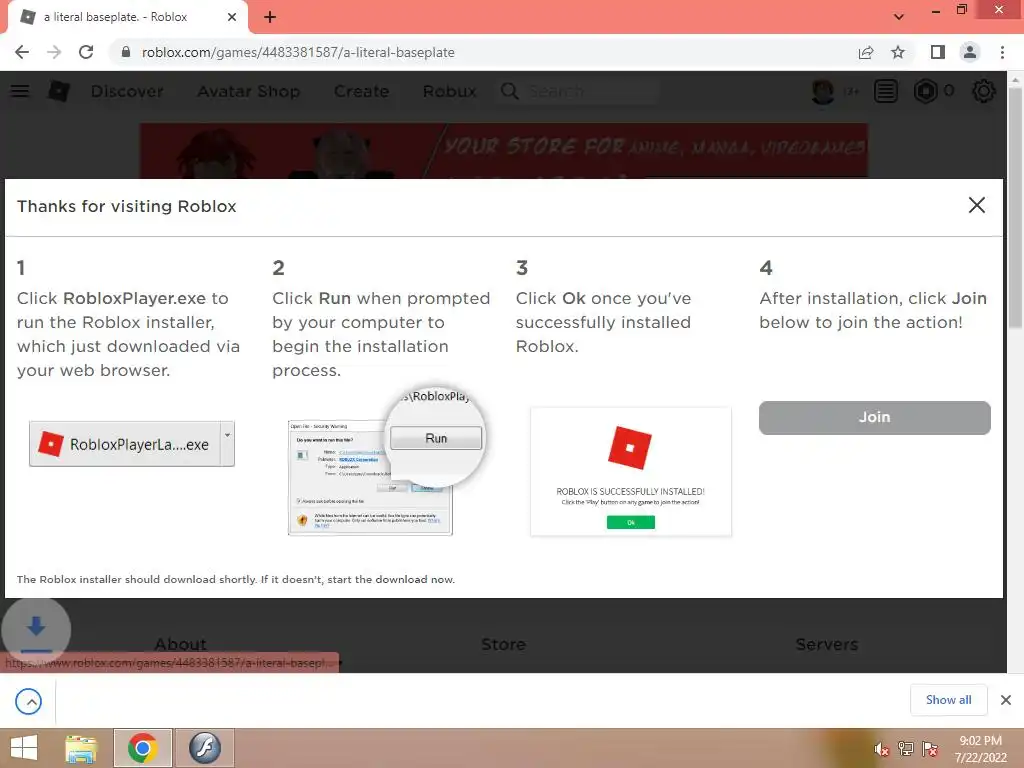Click the Run dialog illustration in step 2
Image resolution: width=1024 pixels, height=768 pixels.
tap(387, 460)
